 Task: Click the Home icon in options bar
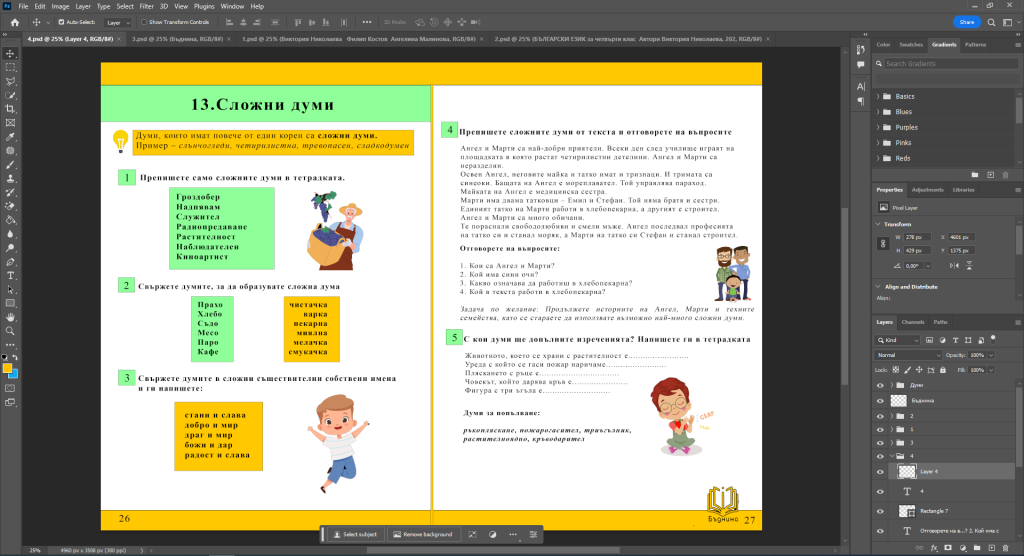17,21
